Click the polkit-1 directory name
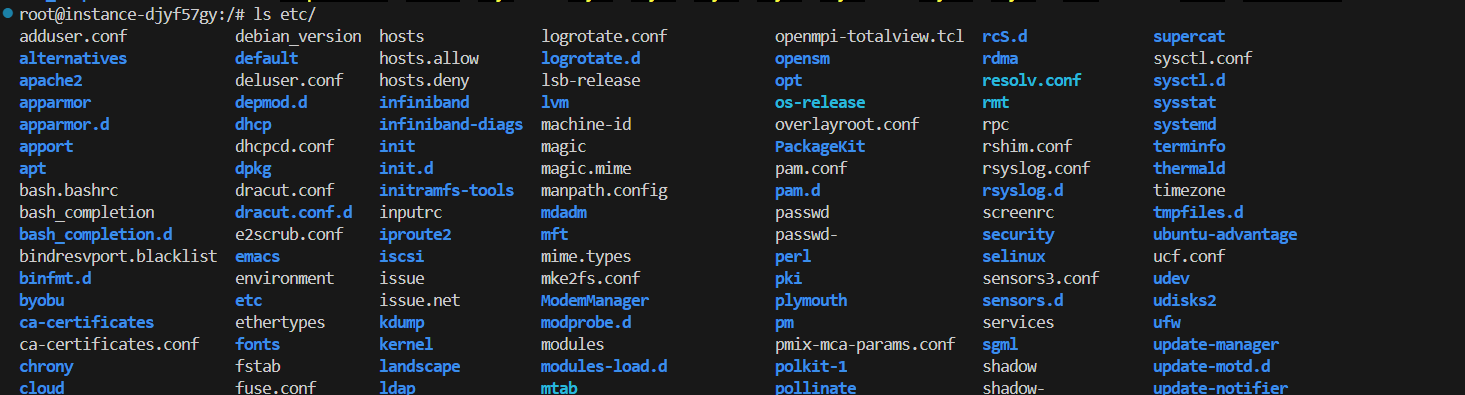Image resolution: width=1465 pixels, height=395 pixels. 811,366
